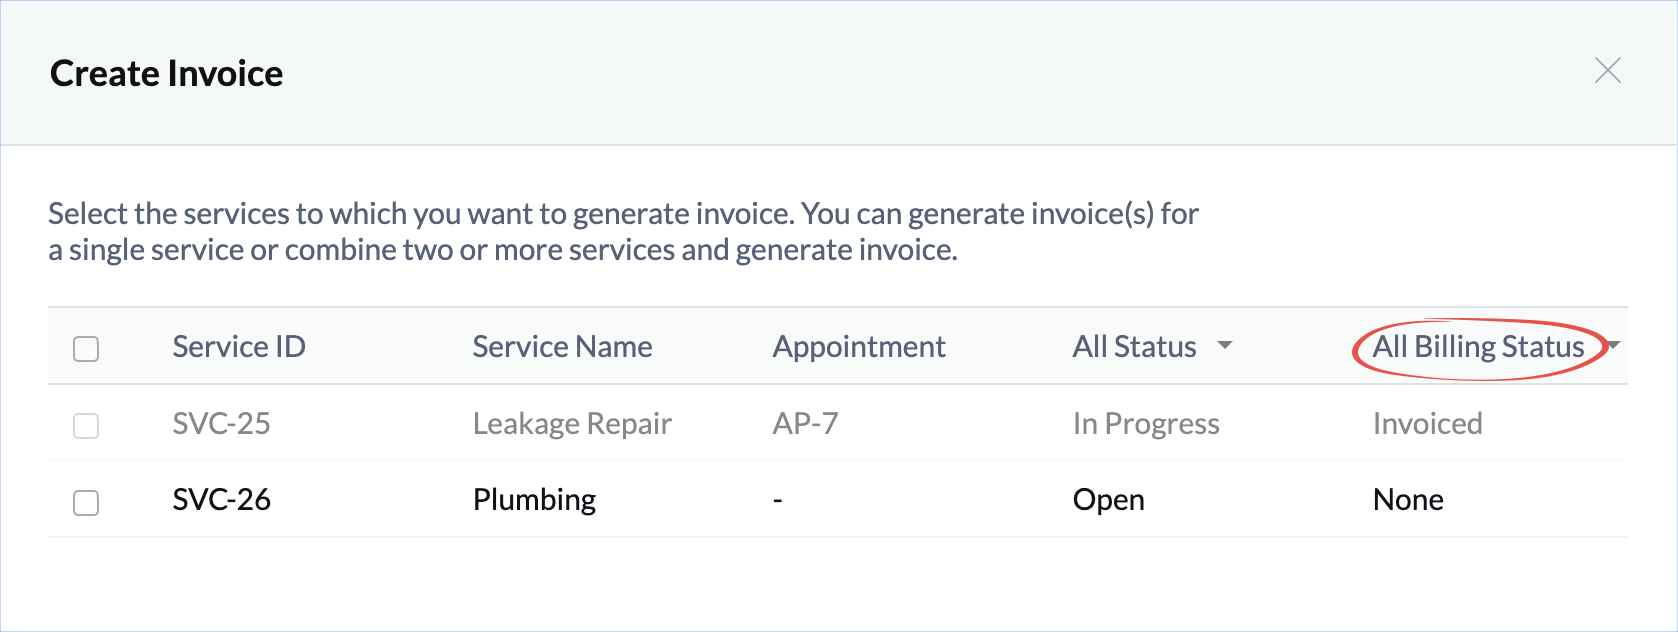Select the SVC-26 Plumbing checkbox
The height and width of the screenshot is (632, 1678).
[x=86, y=502]
